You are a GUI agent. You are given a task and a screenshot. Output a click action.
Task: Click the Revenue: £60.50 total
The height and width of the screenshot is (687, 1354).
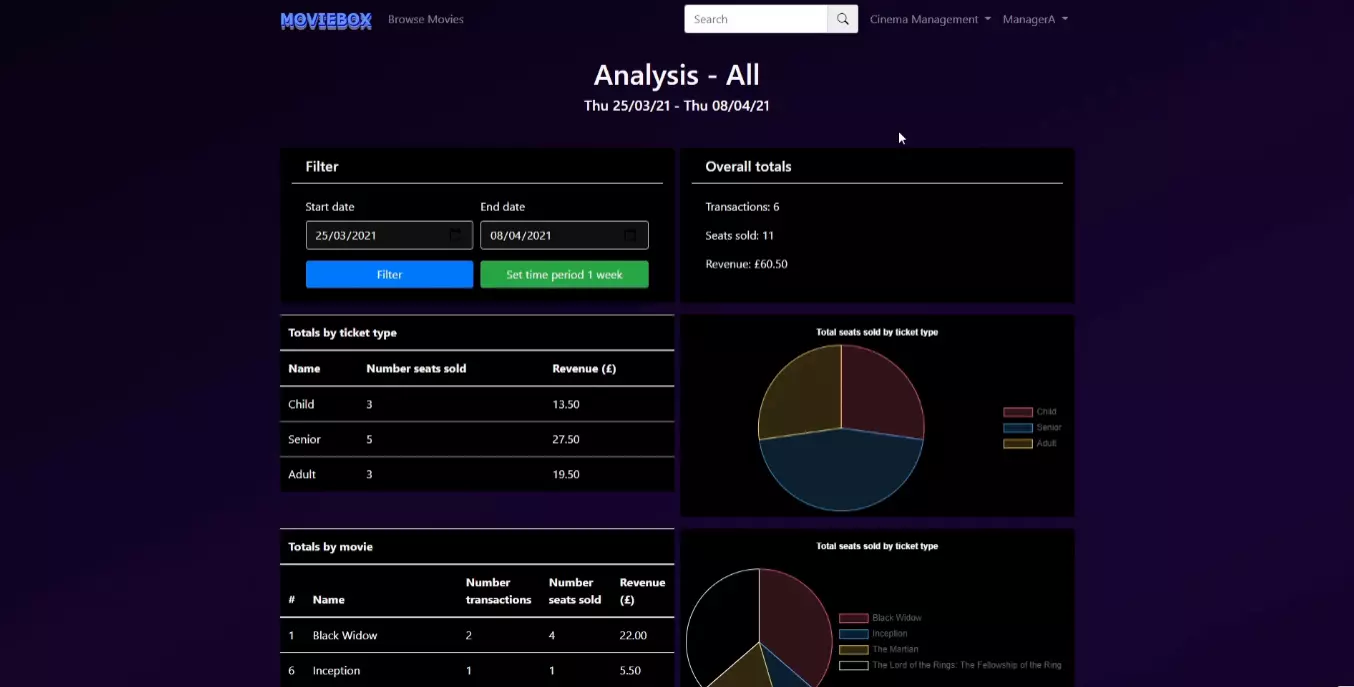pos(746,264)
